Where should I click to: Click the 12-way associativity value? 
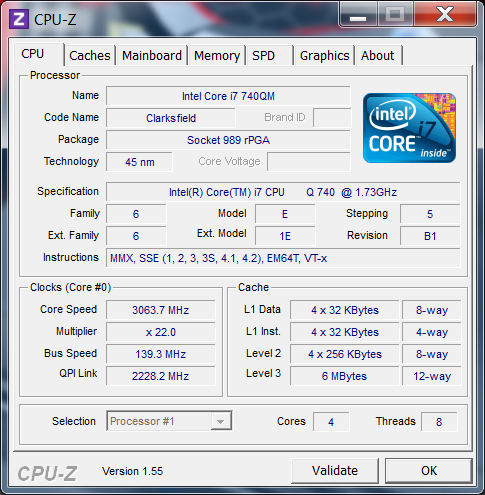tap(432, 376)
